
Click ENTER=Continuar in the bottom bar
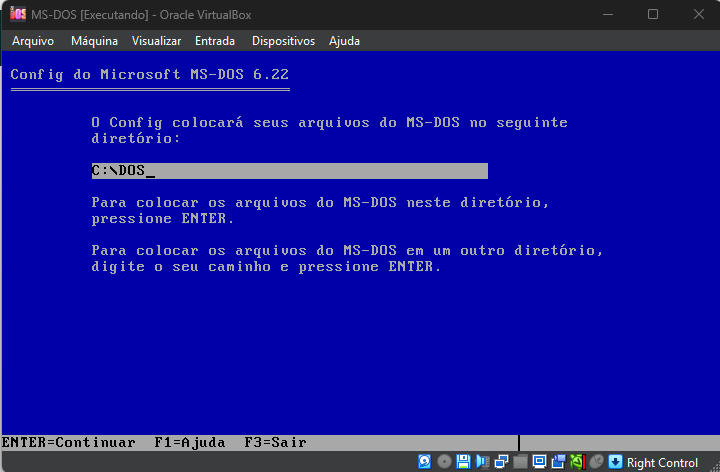click(69, 443)
